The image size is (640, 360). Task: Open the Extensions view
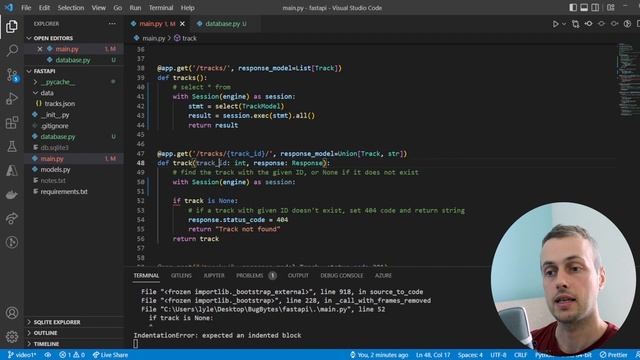pos(12,122)
